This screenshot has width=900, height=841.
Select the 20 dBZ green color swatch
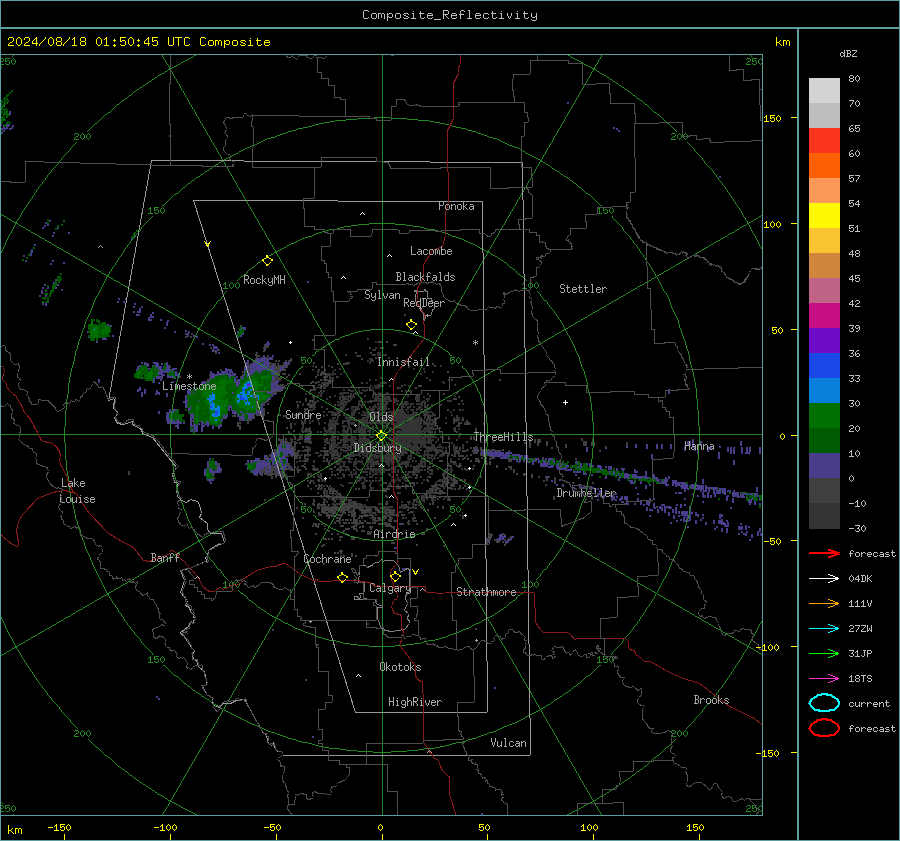824,416
